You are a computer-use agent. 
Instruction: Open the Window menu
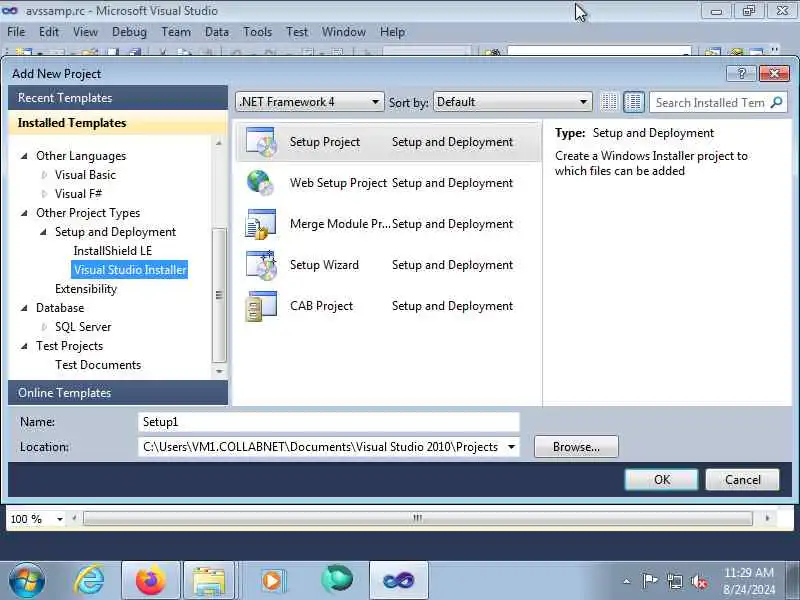pos(343,32)
